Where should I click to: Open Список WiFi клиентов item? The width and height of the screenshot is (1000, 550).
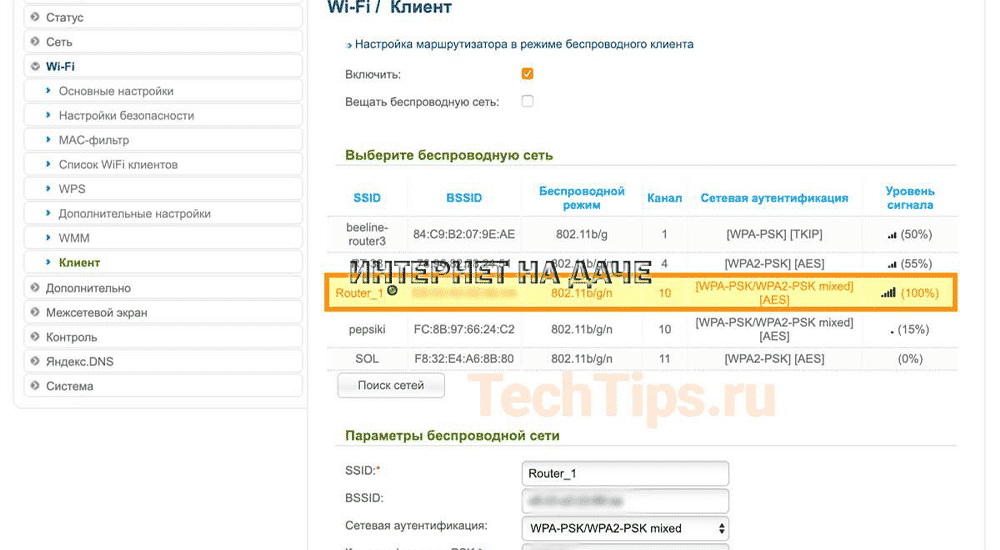pos(163,165)
